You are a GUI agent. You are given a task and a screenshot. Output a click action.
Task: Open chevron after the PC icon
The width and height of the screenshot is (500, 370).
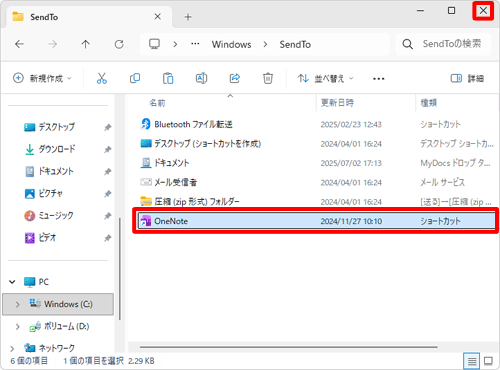[175, 44]
